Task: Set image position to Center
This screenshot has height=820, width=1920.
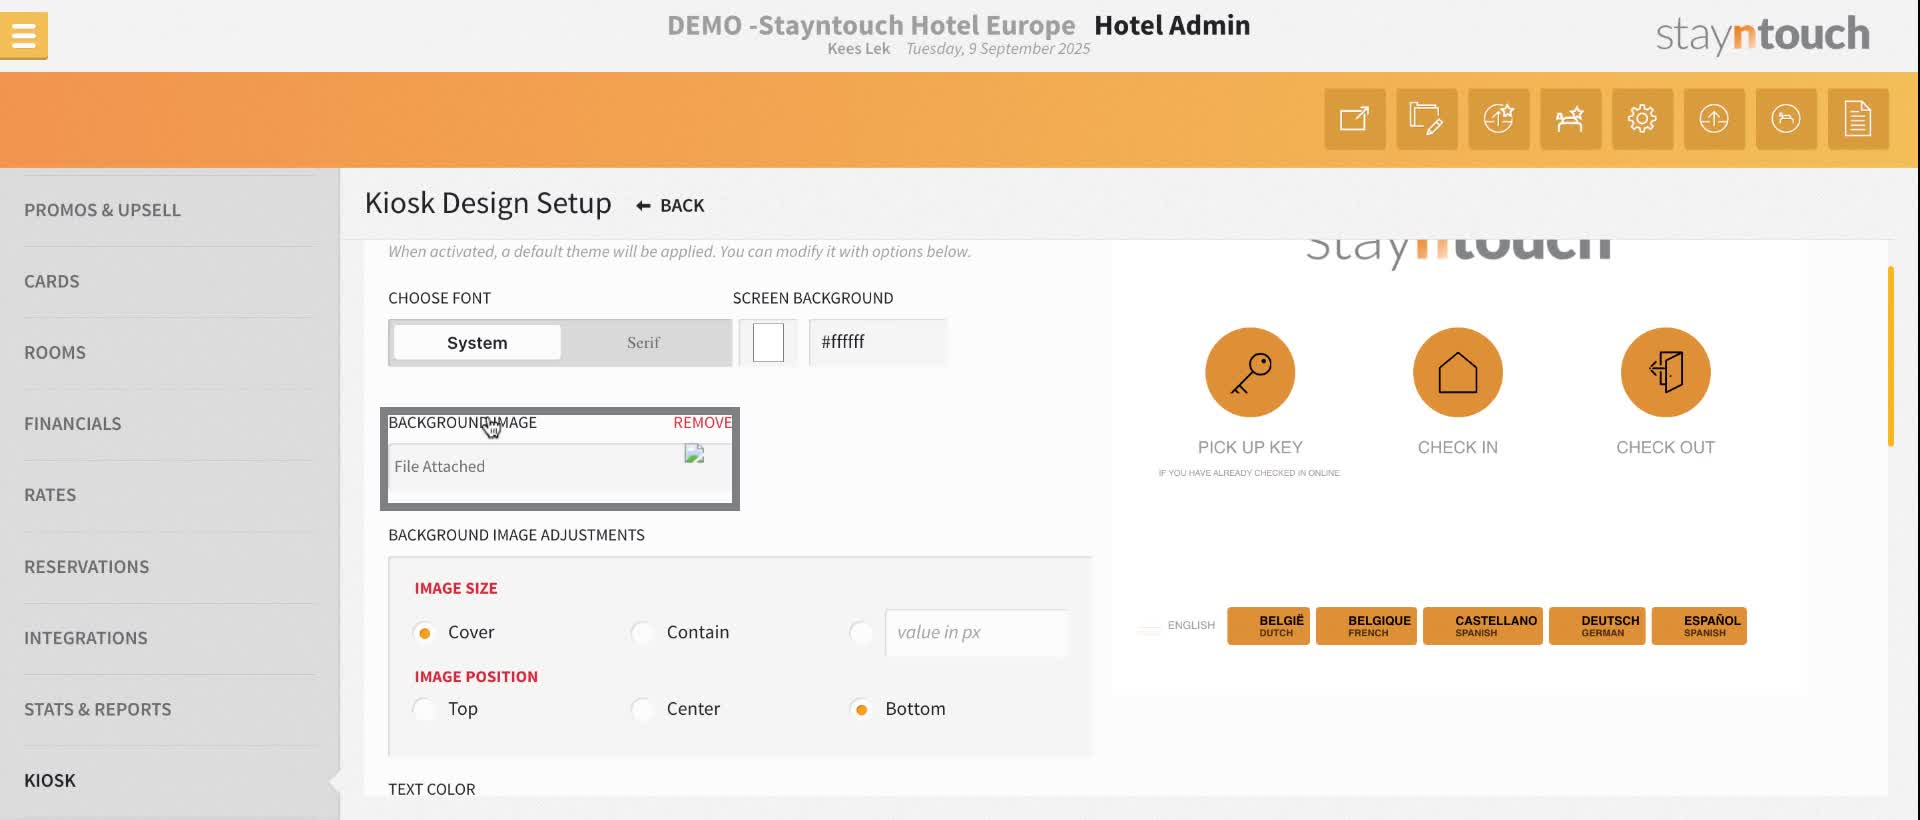Action: tap(642, 709)
